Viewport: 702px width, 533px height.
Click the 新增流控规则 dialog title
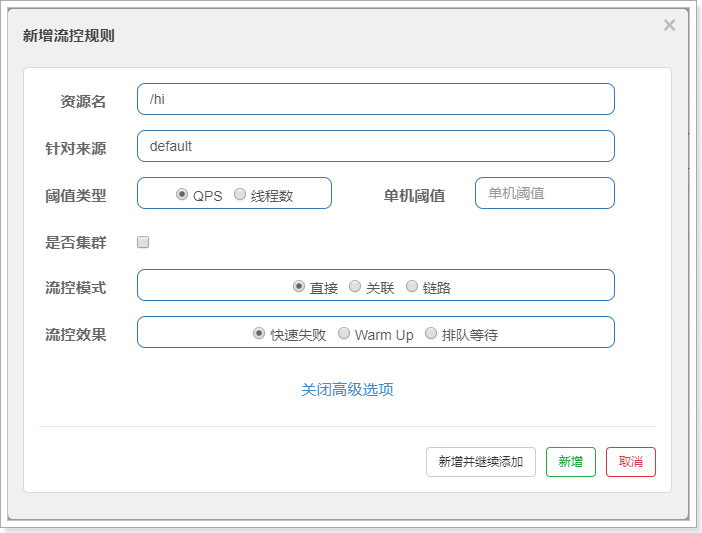68,35
